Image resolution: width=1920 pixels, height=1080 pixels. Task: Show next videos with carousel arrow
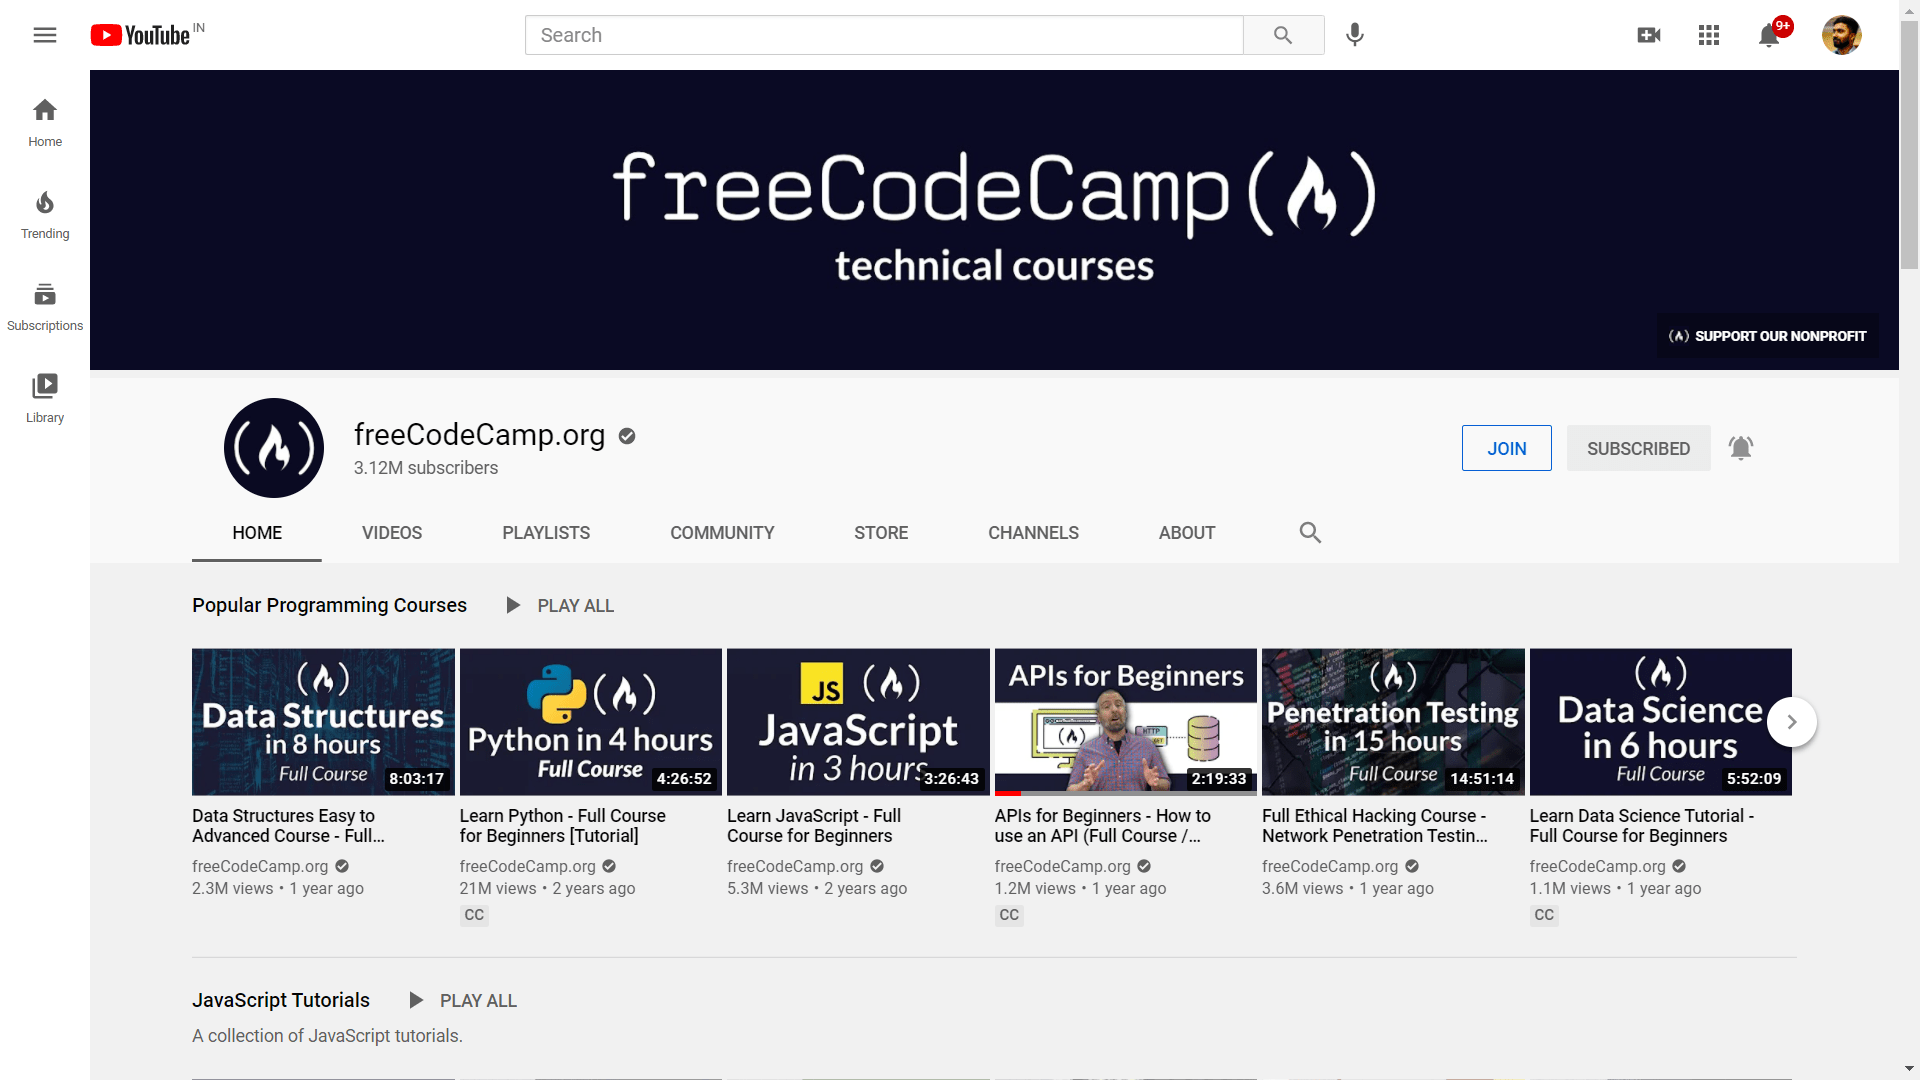coord(1791,722)
